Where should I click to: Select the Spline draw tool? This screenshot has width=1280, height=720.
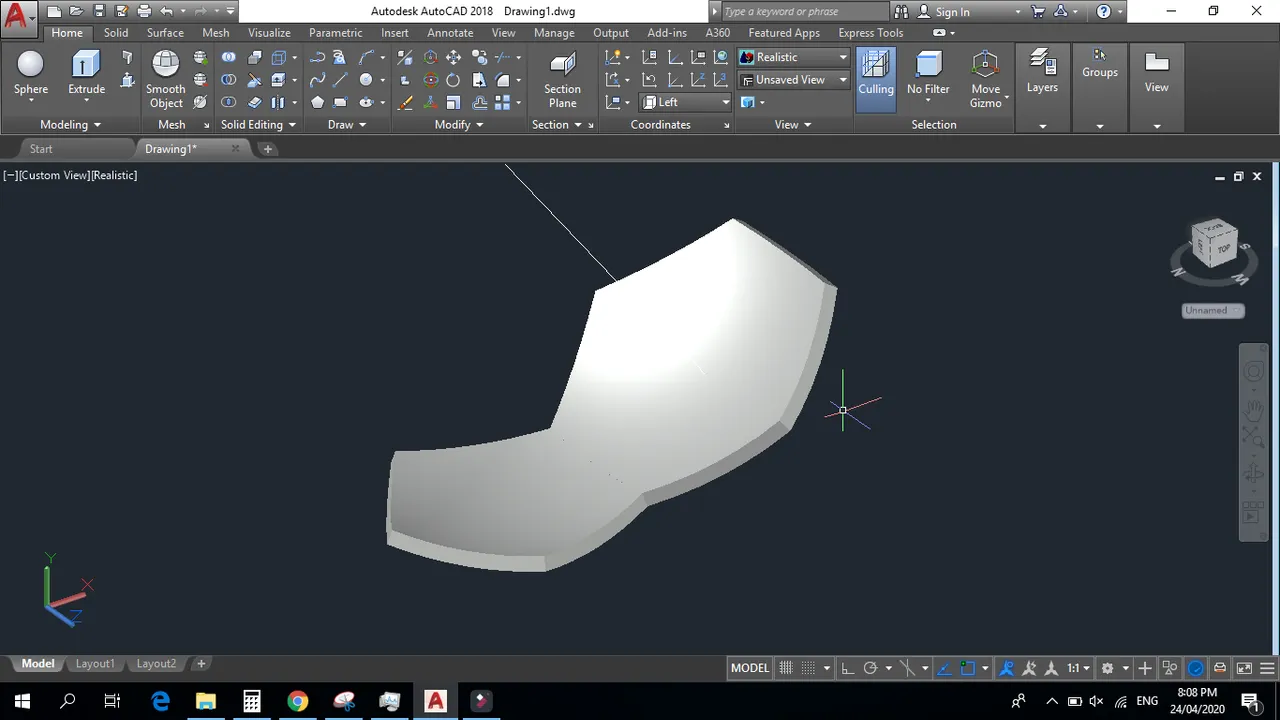[x=317, y=80]
